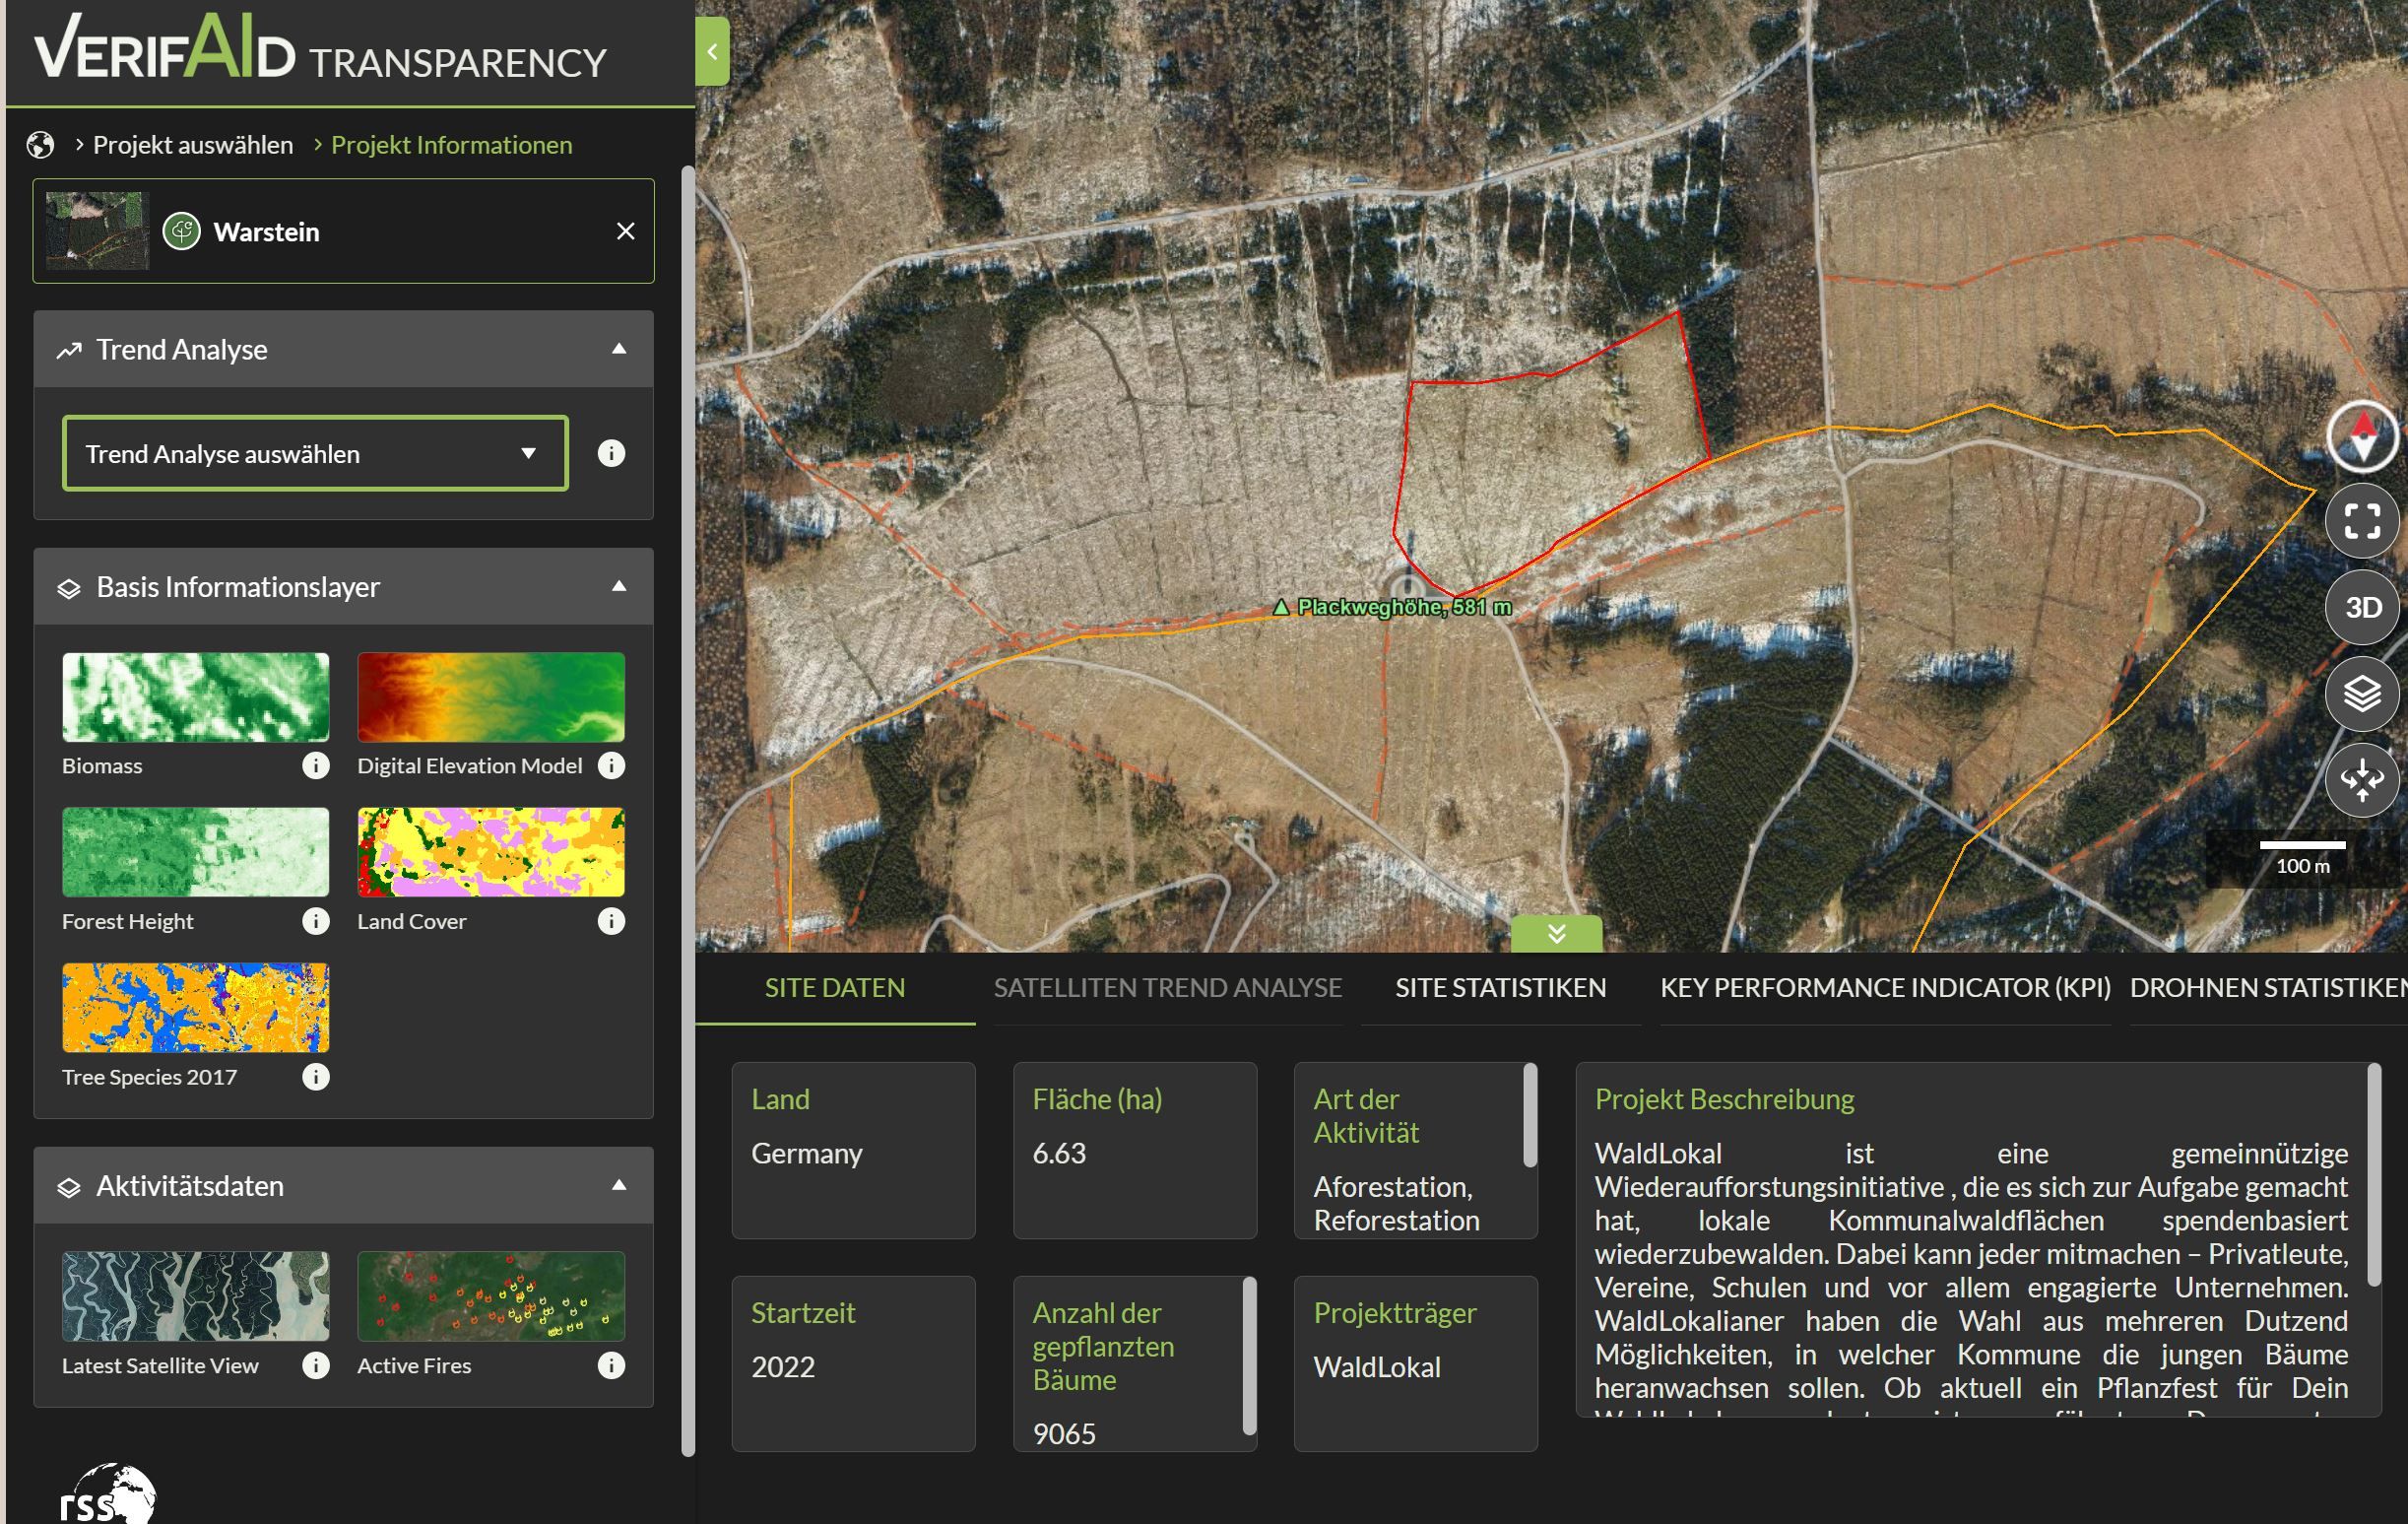Screen dimensions: 2408x1524
Task: Switch to SITE STATISTIKEN tab
Action: [1500, 988]
